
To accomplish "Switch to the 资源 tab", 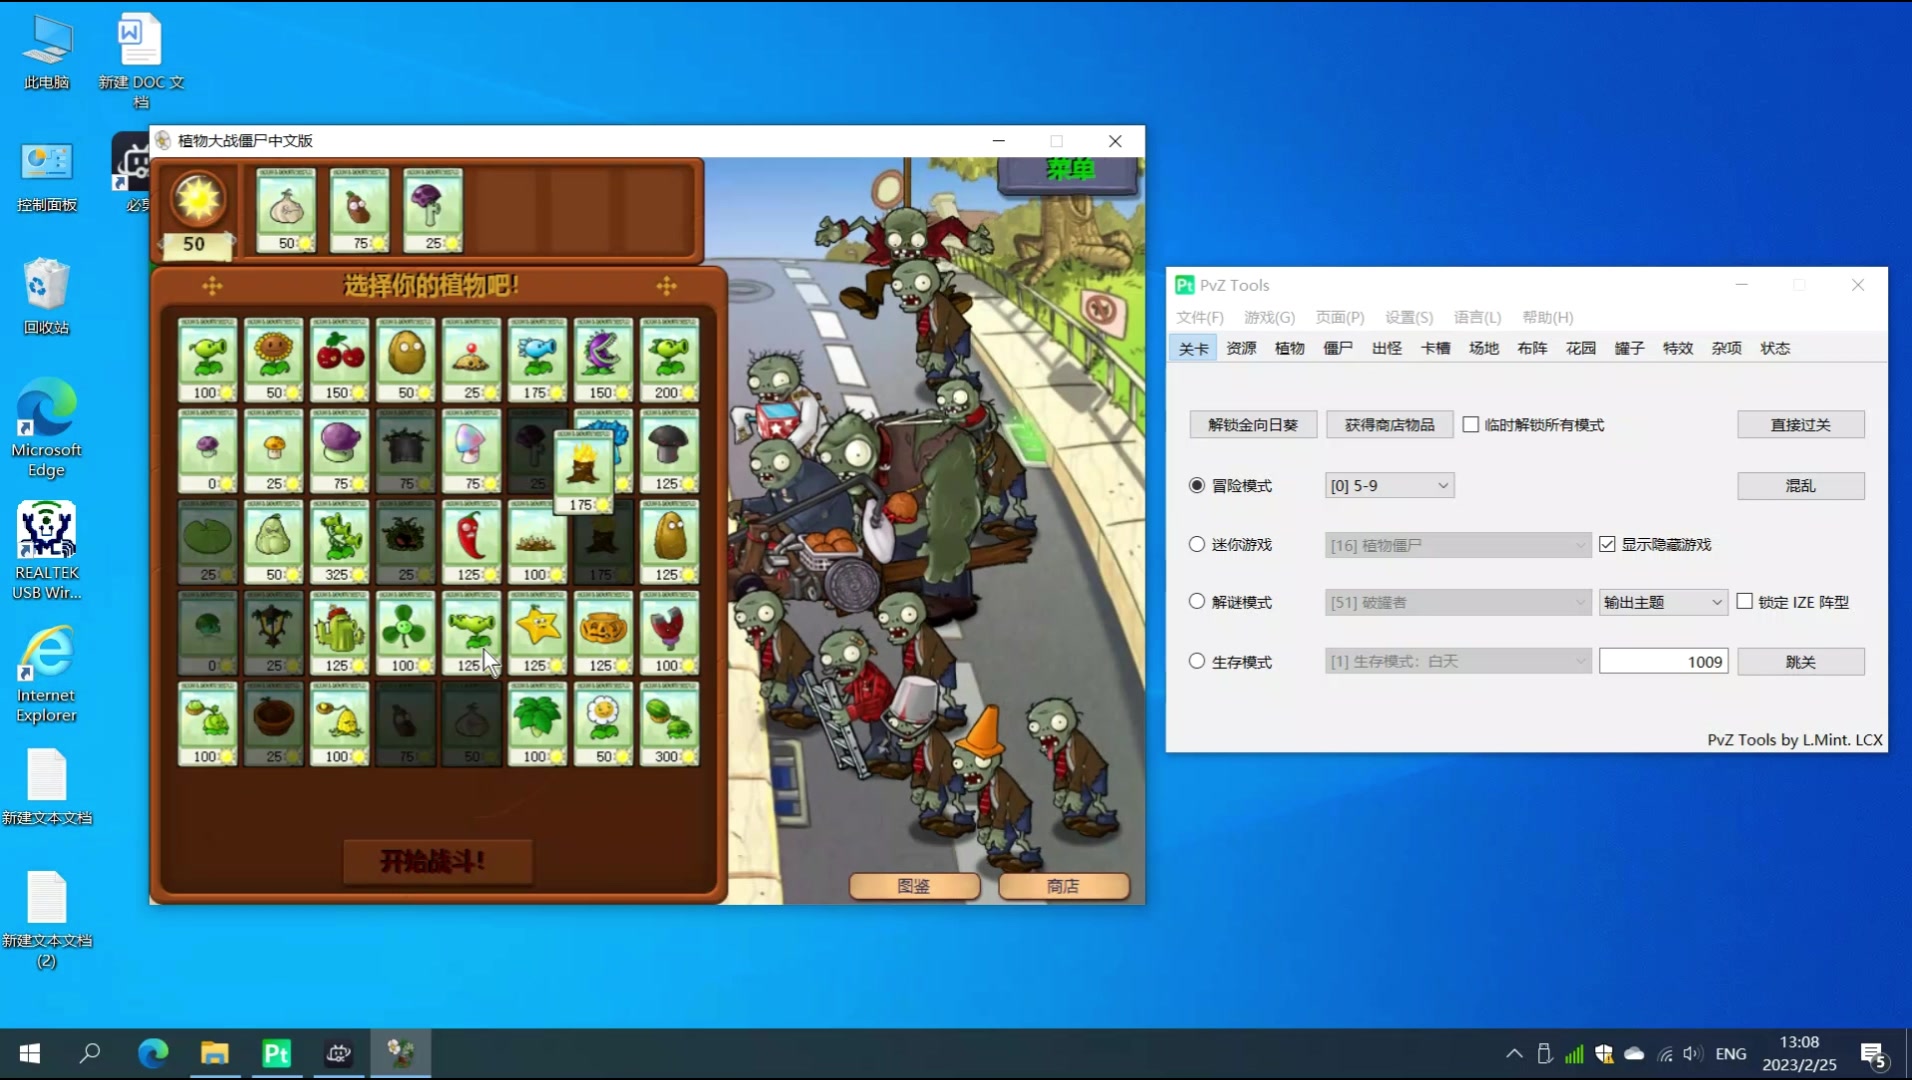I will coord(1241,348).
